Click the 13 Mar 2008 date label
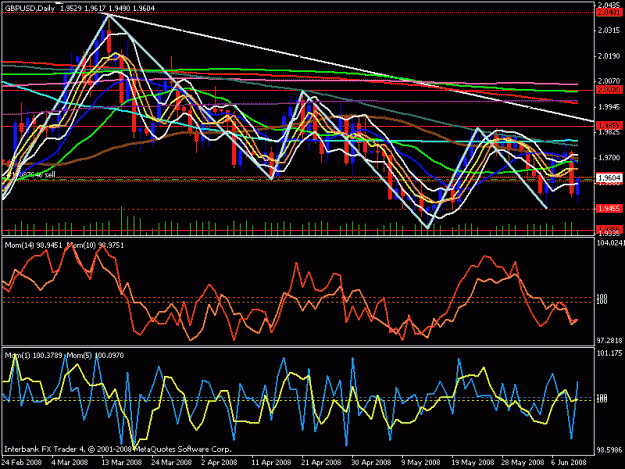Image resolution: width=625 pixels, height=469 pixels. click(x=121, y=462)
